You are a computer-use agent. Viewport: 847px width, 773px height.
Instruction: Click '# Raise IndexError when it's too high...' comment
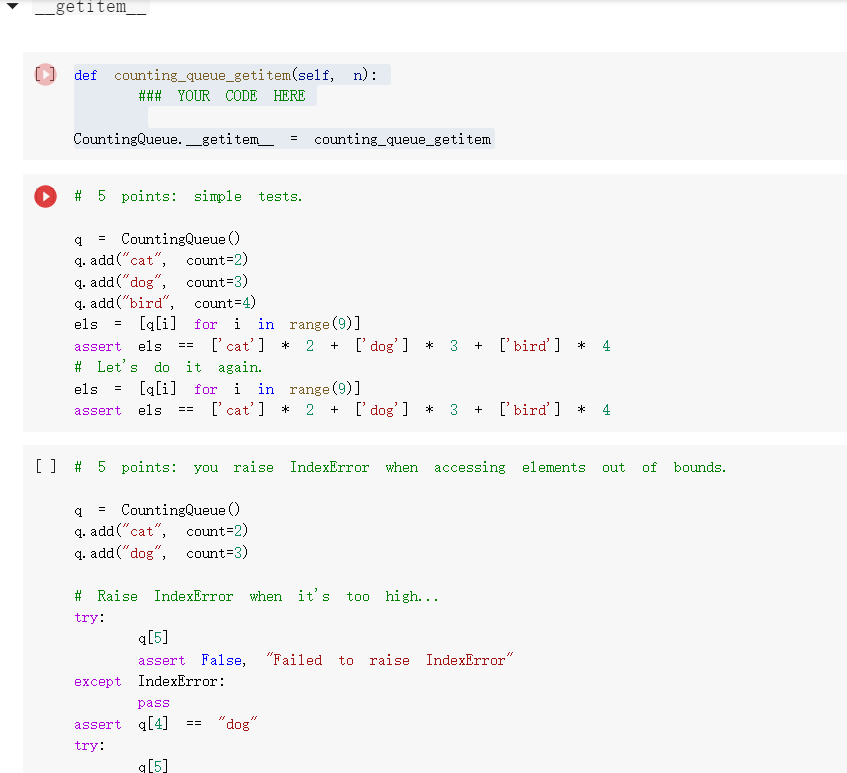[x=257, y=596]
